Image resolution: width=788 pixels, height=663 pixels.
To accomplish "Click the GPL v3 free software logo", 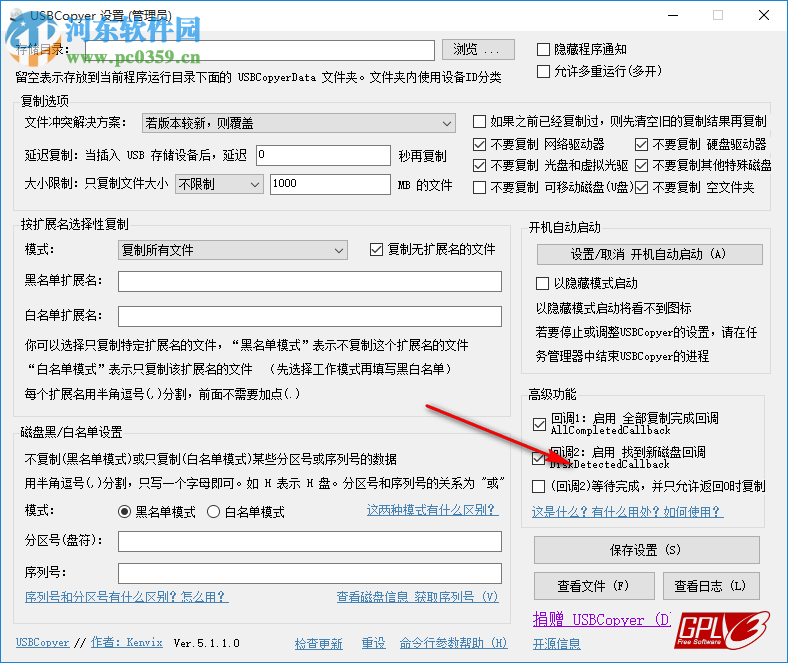I will pos(722,630).
